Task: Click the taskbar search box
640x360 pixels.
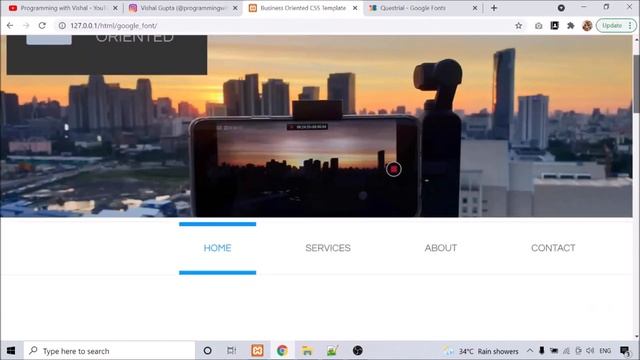Action: (109, 351)
